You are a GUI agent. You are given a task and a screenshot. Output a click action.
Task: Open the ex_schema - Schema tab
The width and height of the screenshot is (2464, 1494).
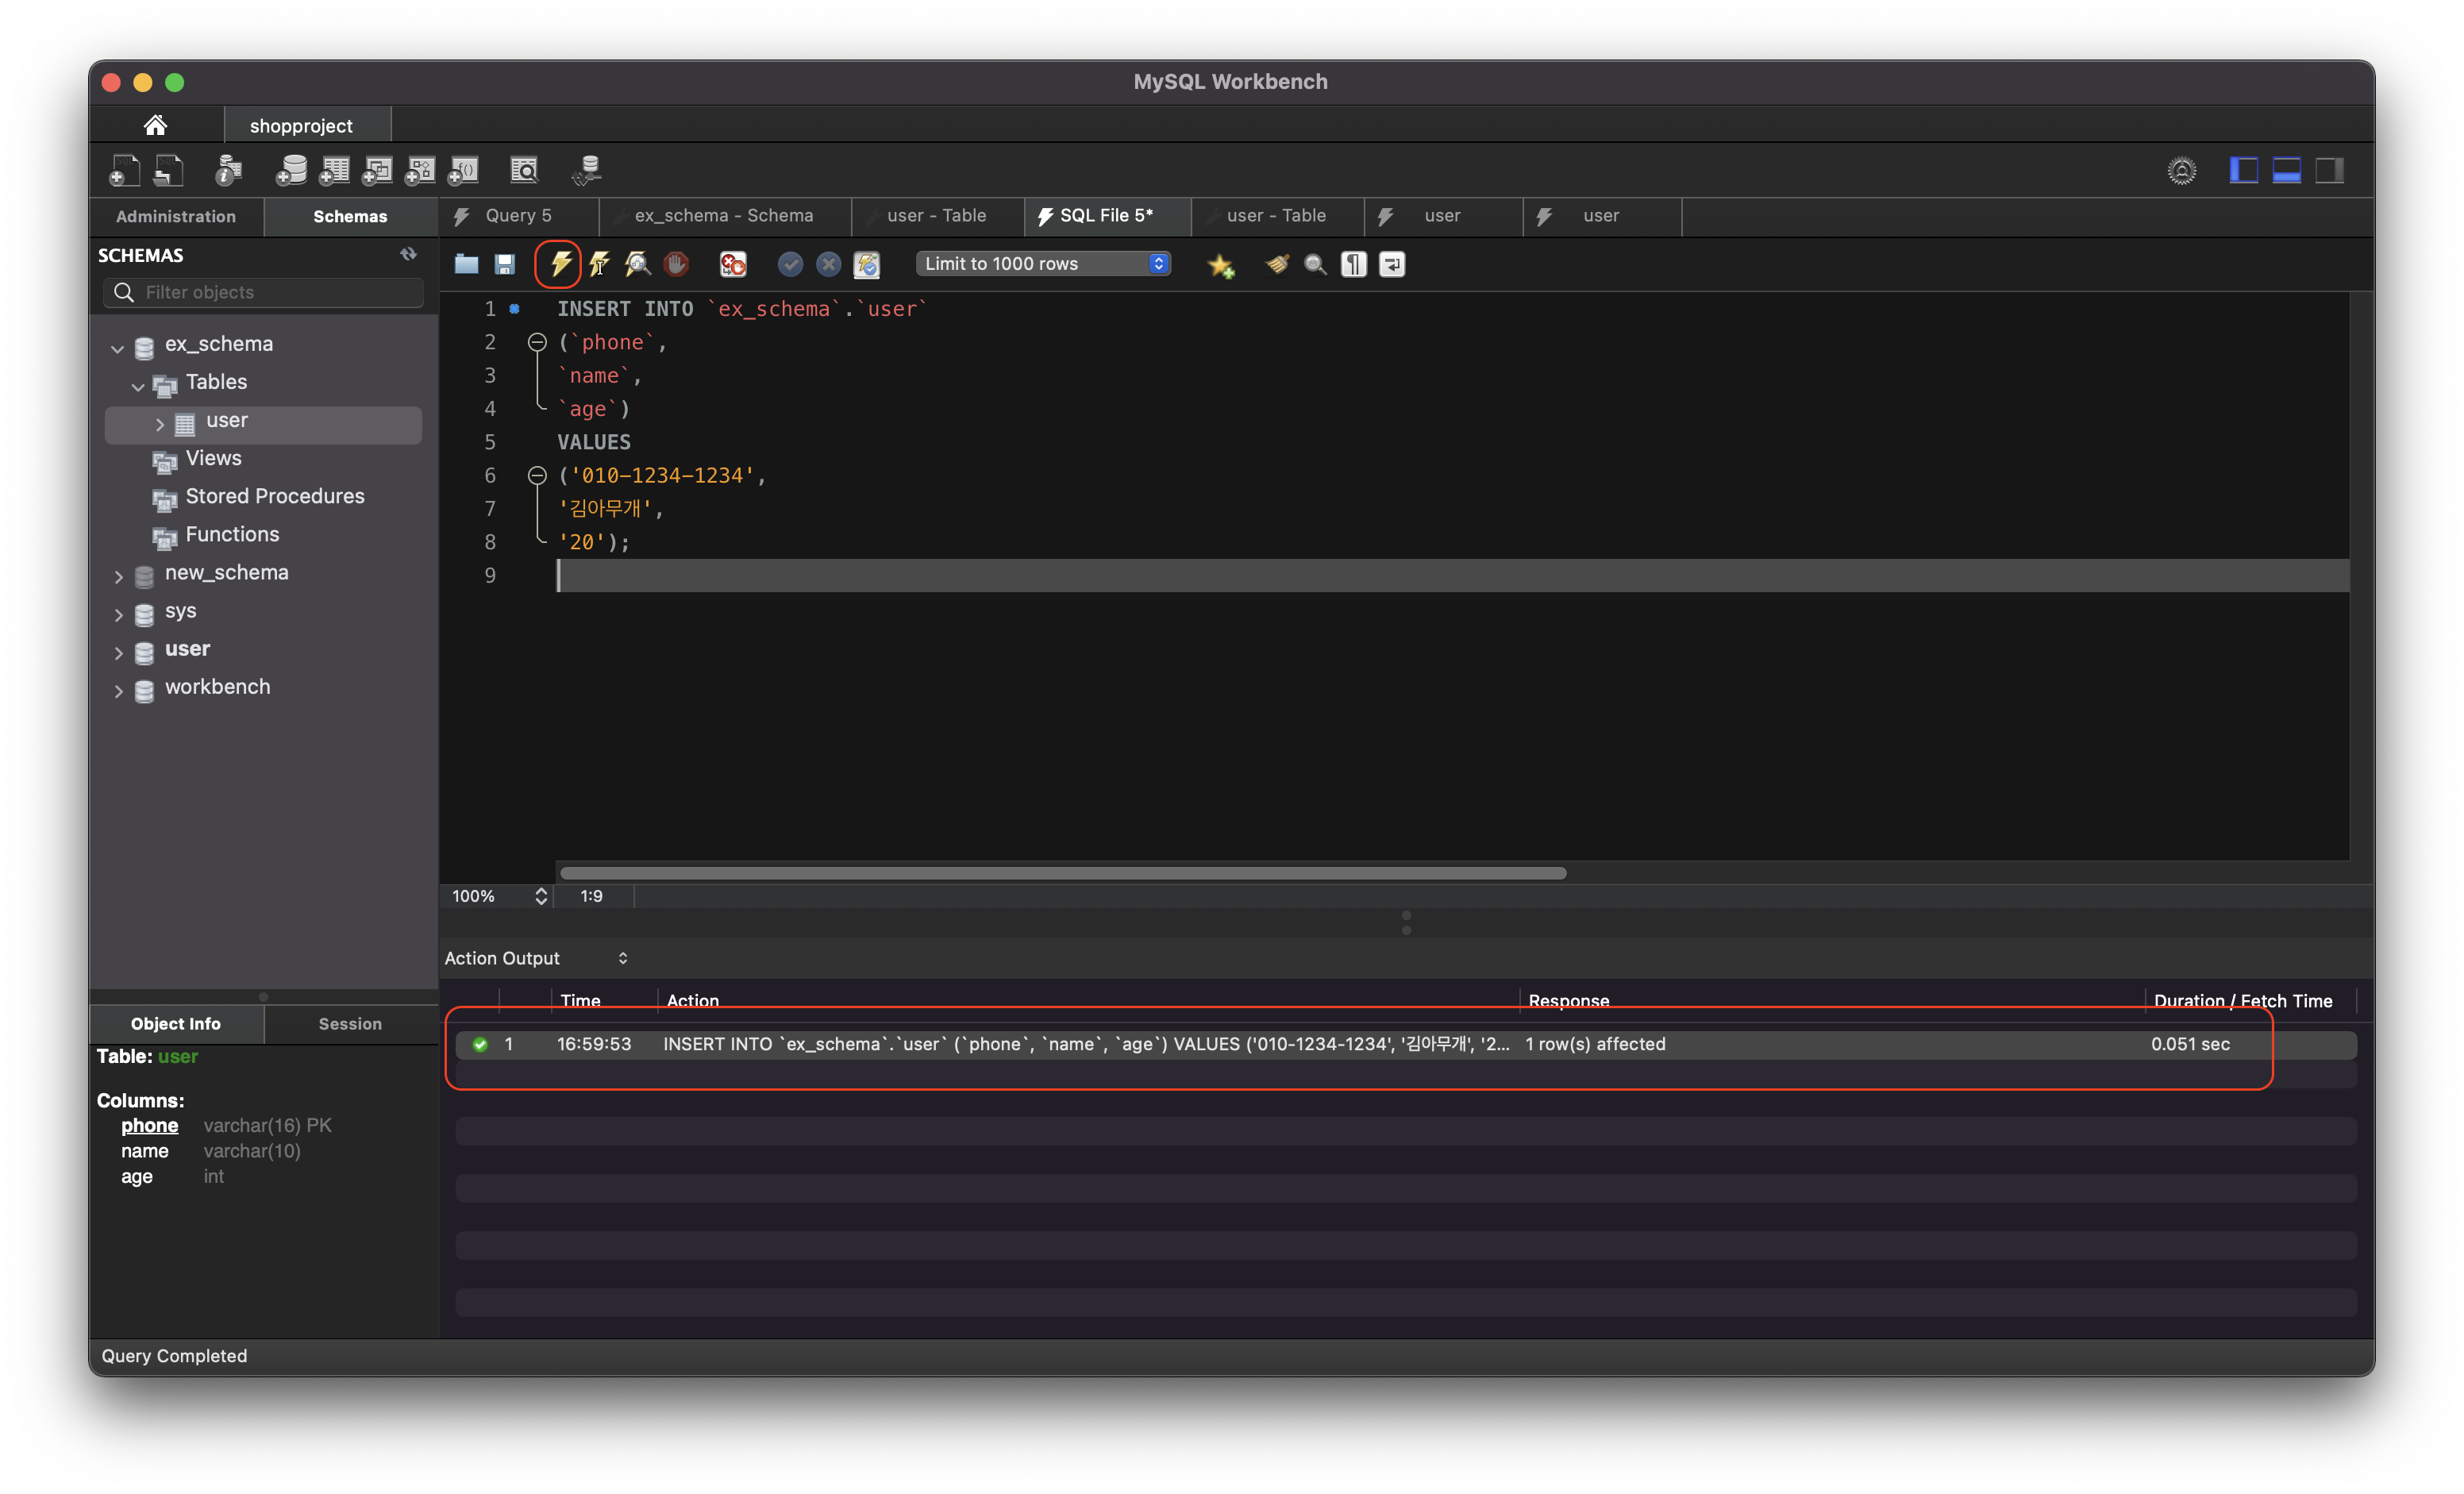(x=723, y=216)
